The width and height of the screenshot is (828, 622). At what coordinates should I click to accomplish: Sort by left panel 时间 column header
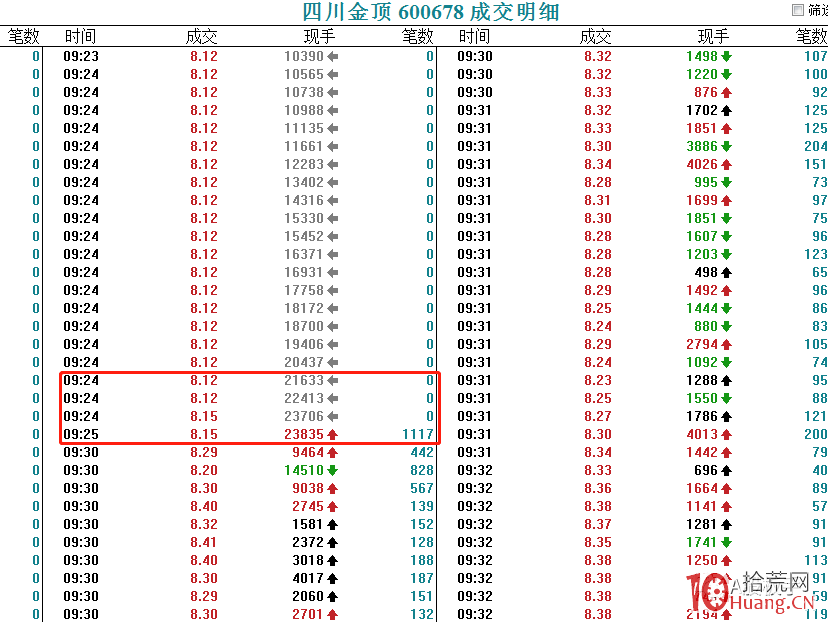(x=81, y=36)
